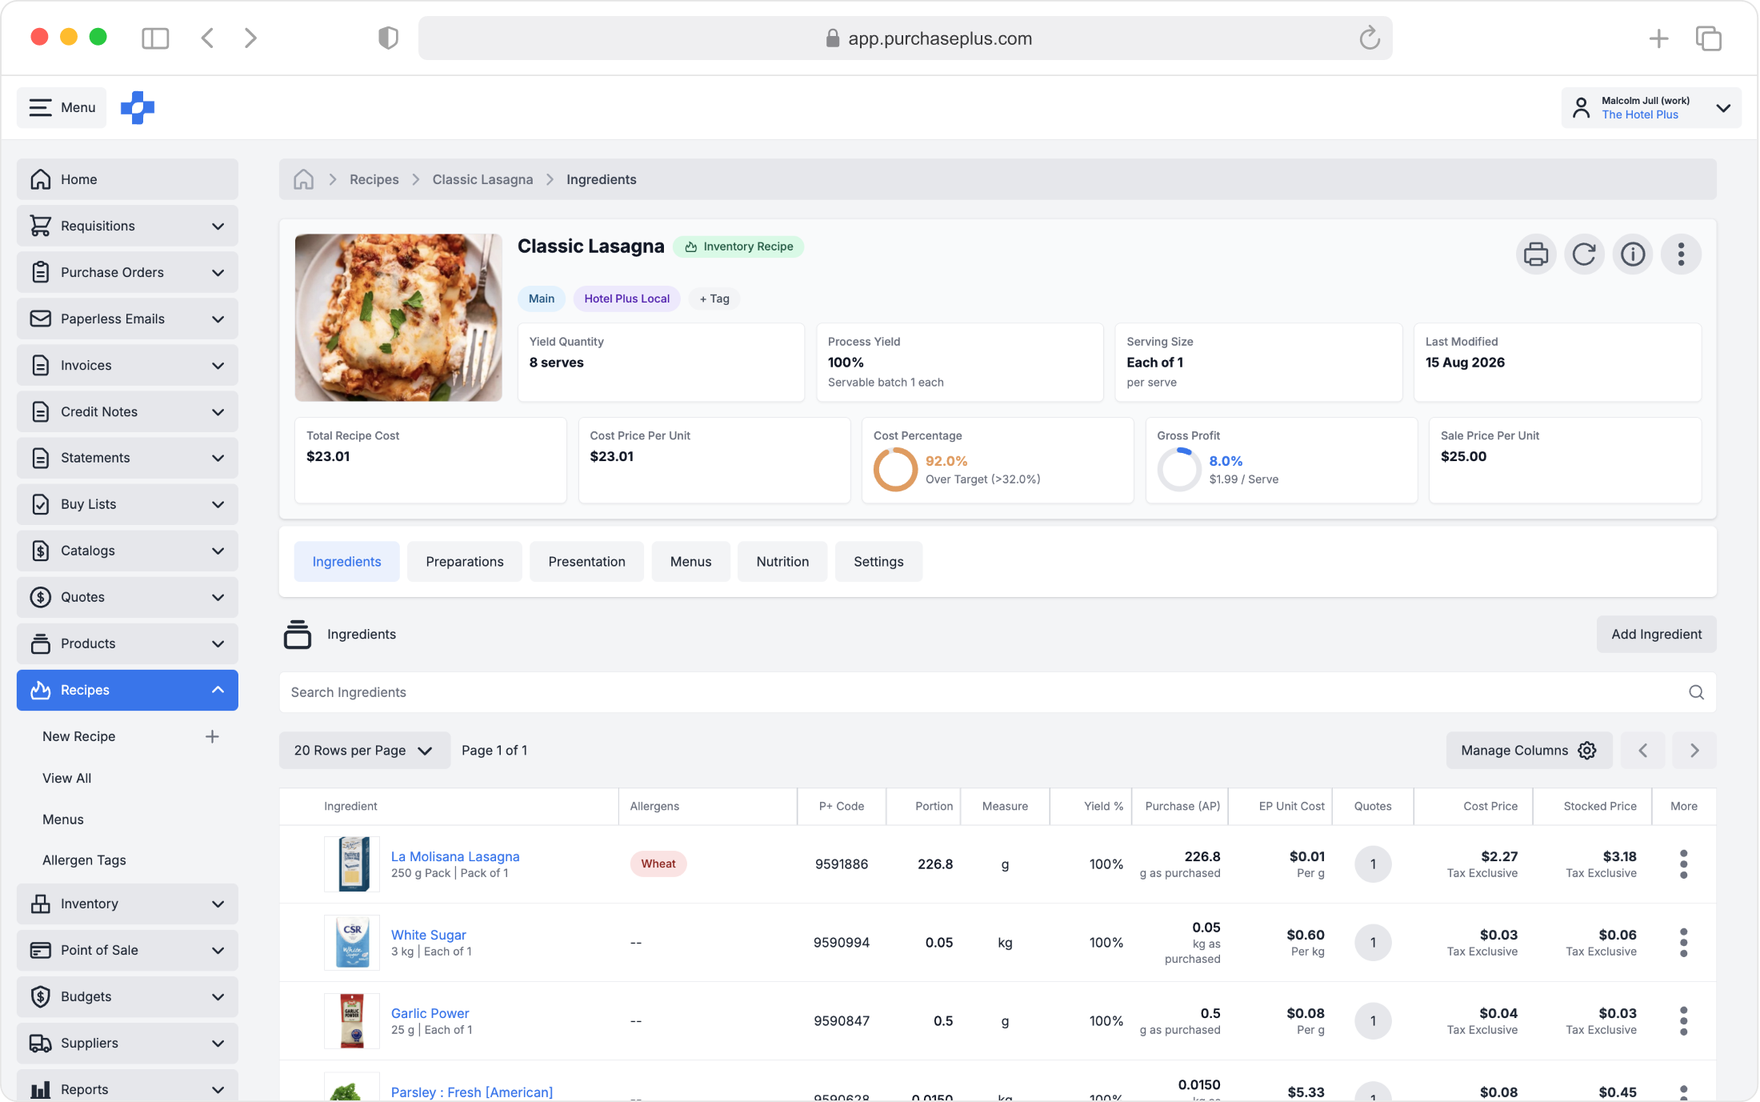The image size is (1760, 1102).
Task: Expand the Inventory sidebar section
Action: (x=127, y=904)
